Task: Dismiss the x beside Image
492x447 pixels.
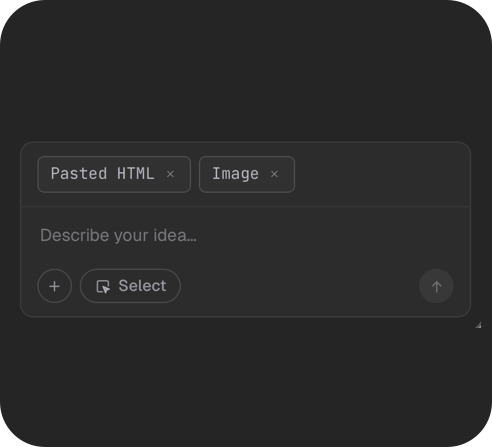Action: coord(274,174)
